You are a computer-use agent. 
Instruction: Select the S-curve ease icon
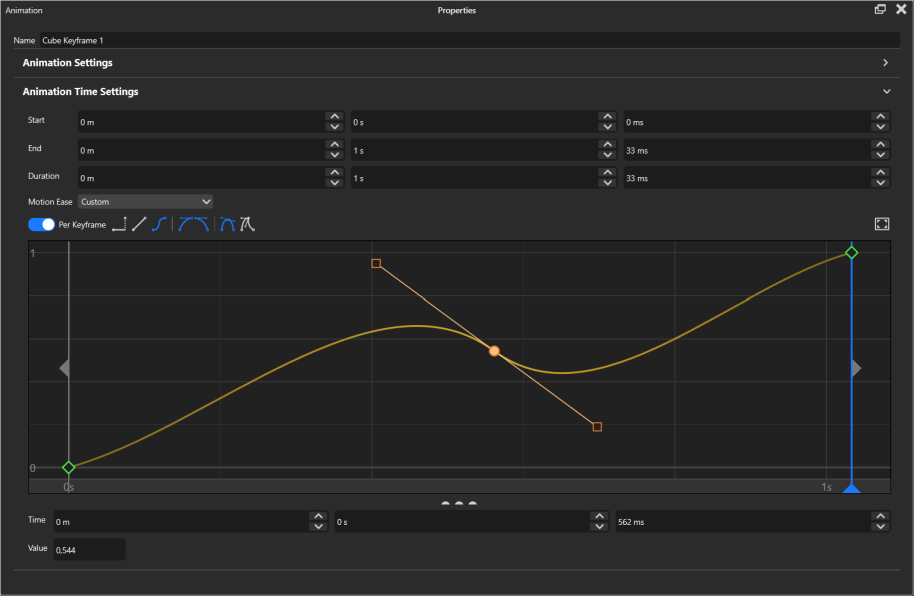(x=159, y=225)
